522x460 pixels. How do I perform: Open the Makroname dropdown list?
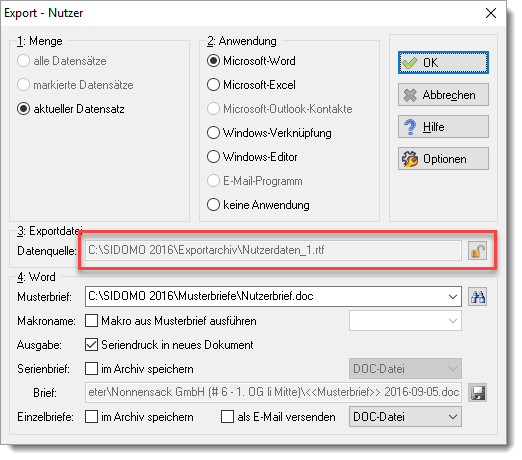click(x=405, y=321)
